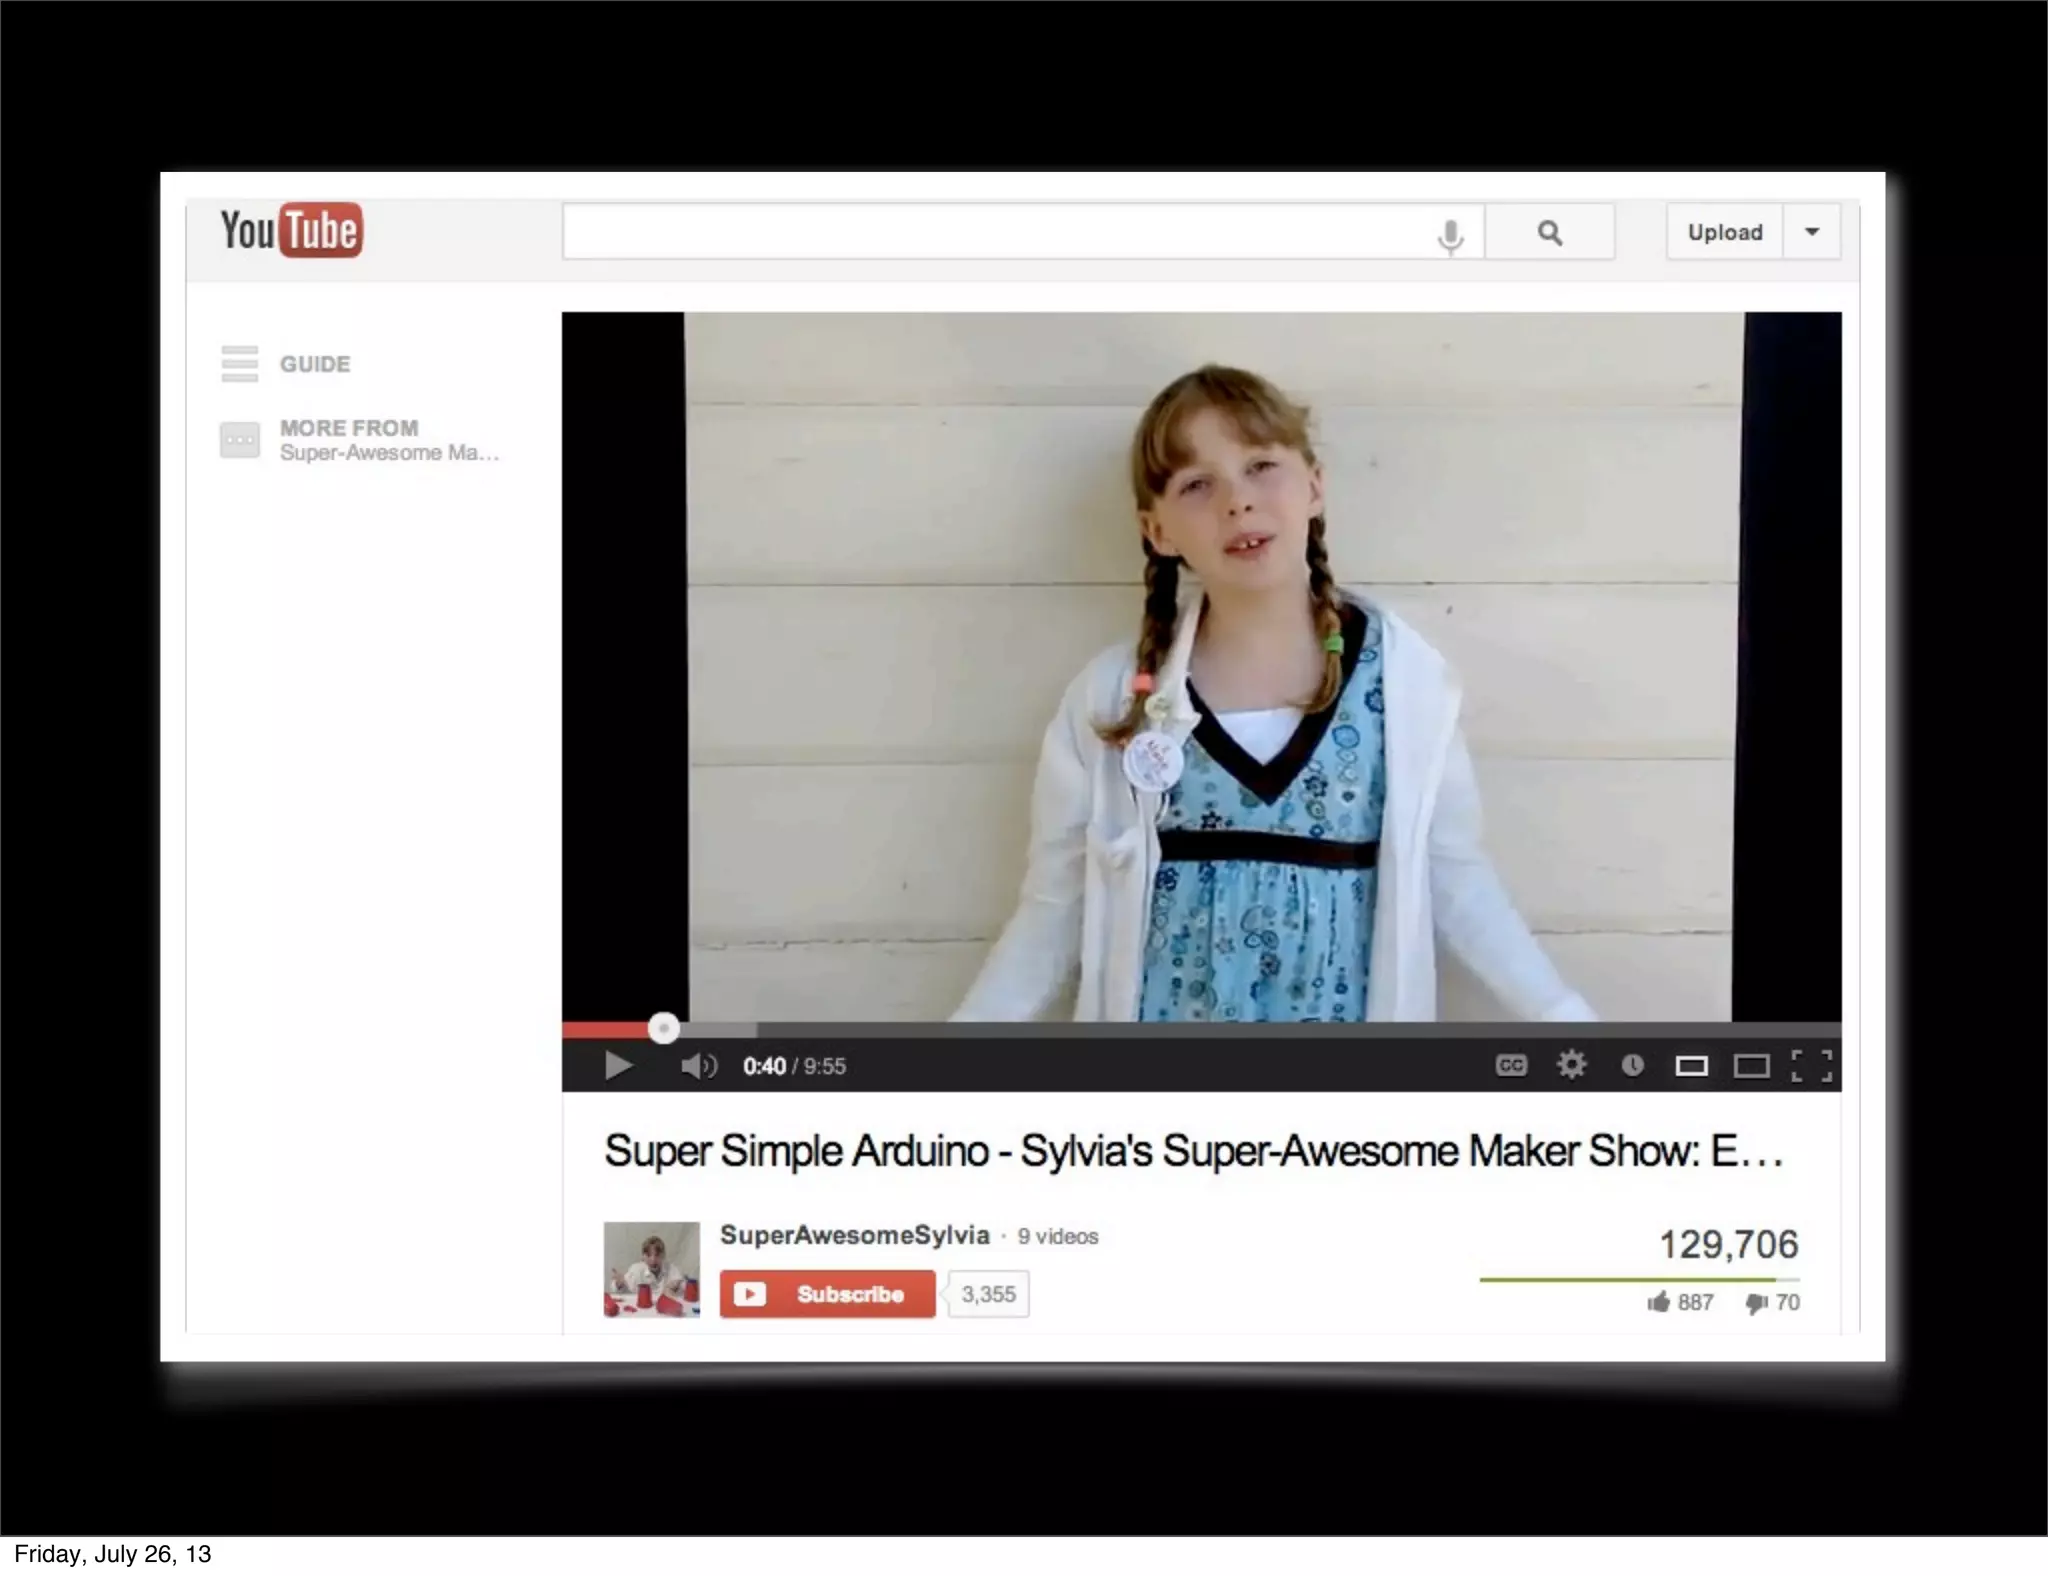Expand More From Super-Awesome Maker section

[x=360, y=440]
